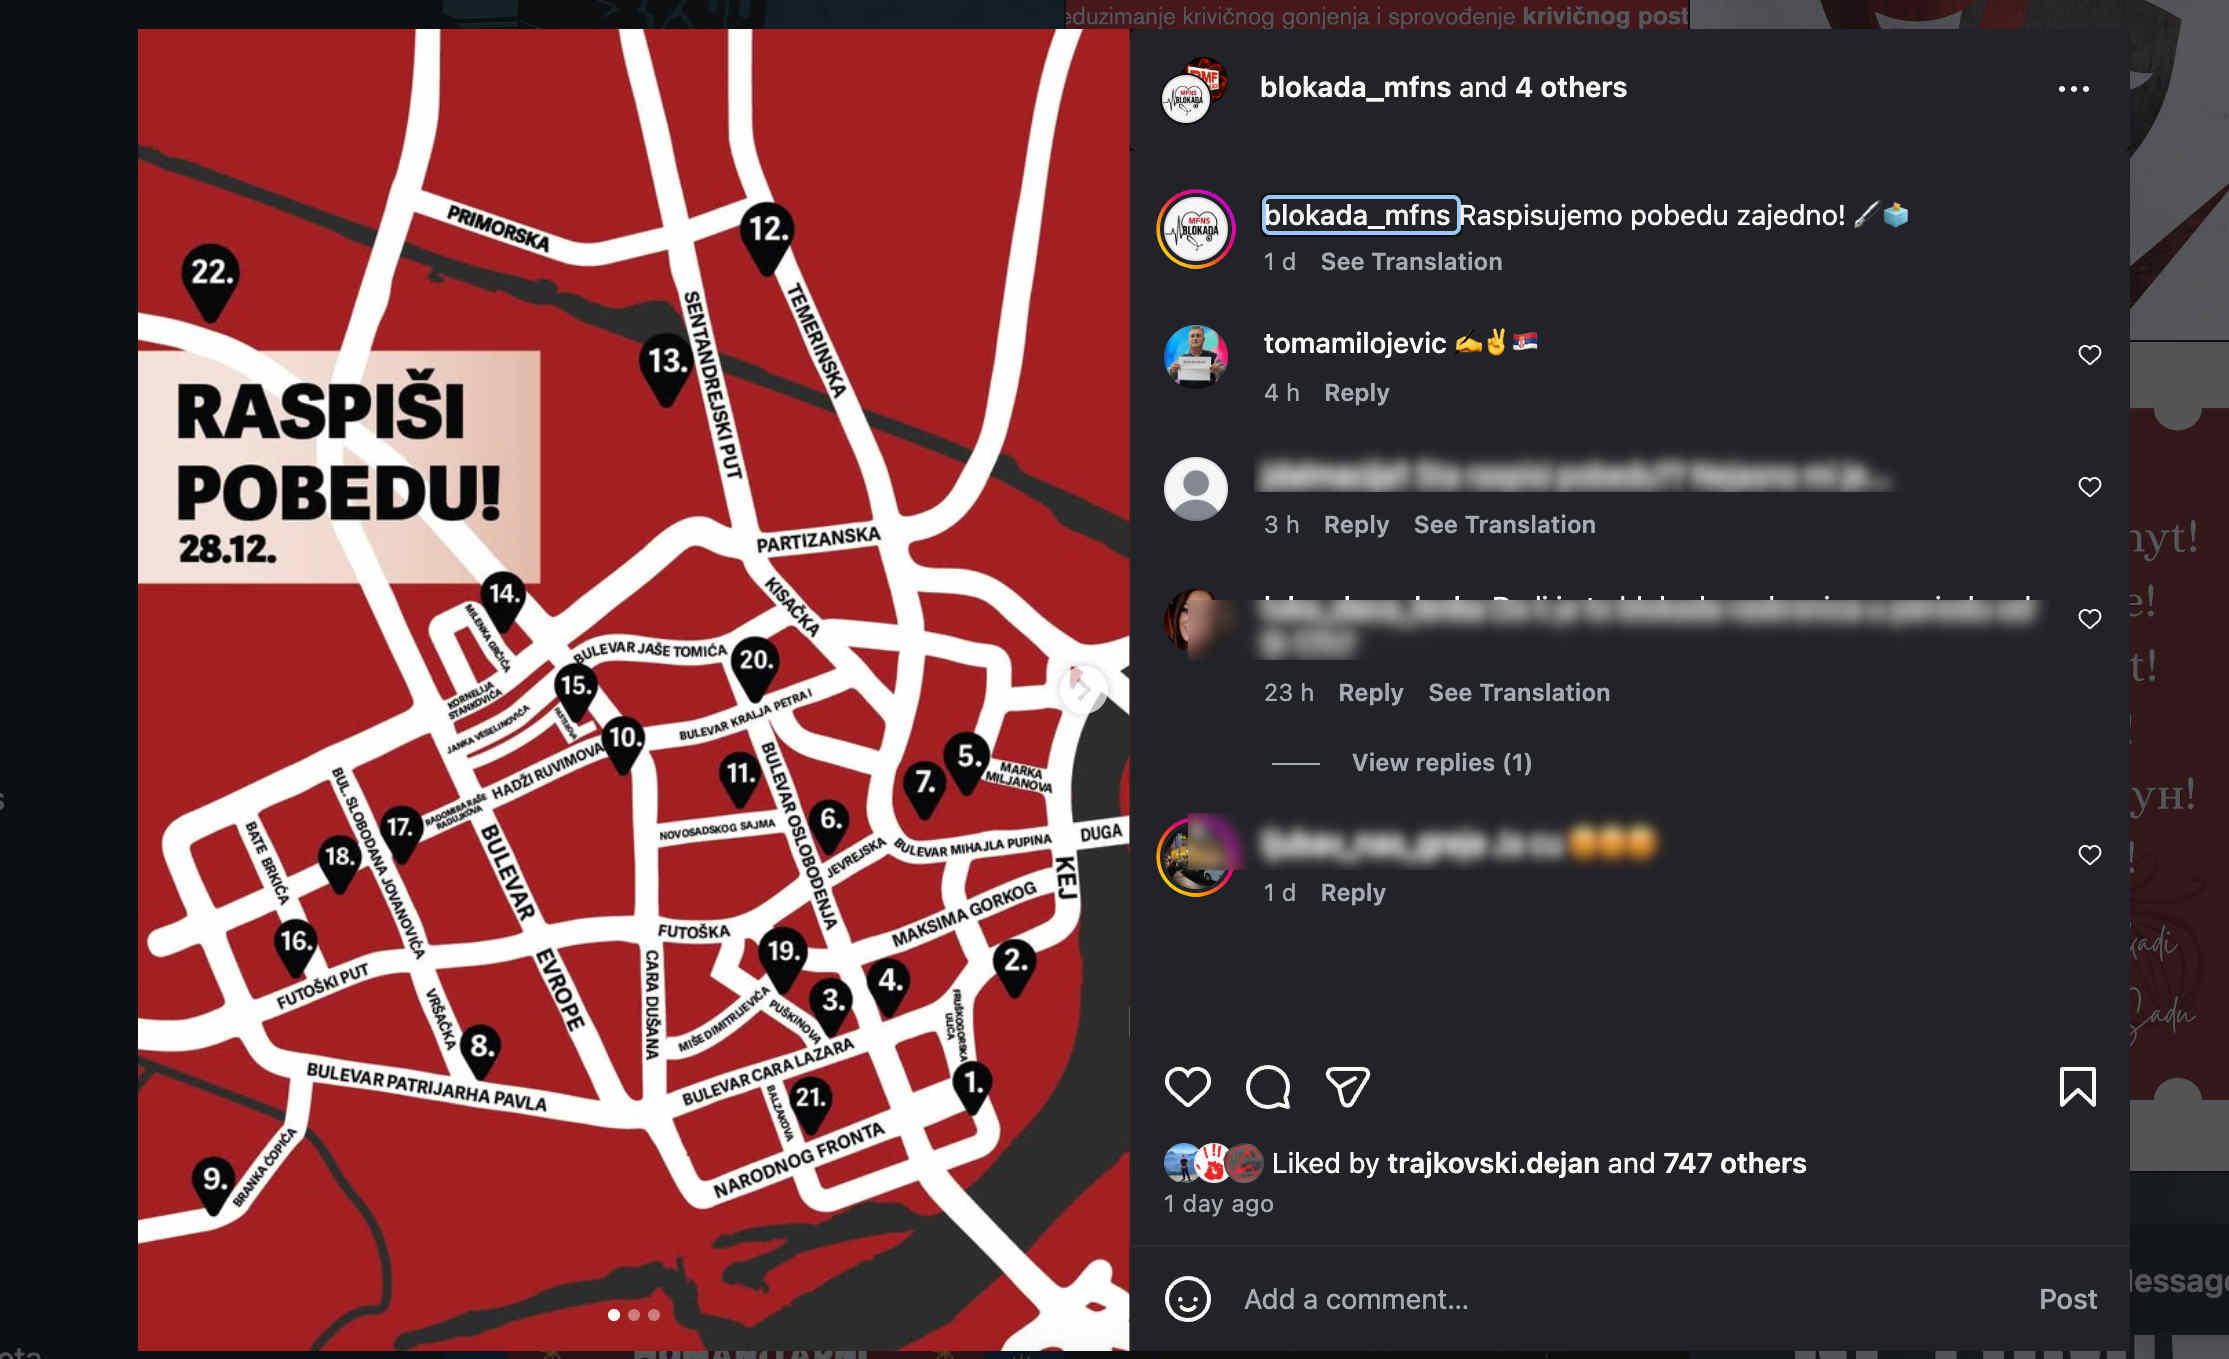Open trajkovski.dejan profile from likes
Viewport: 2229px width, 1359px height.
pyautogui.click(x=1493, y=1163)
